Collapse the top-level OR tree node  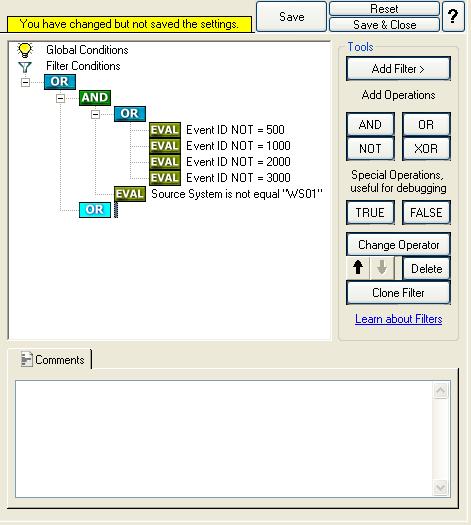tap(25, 82)
